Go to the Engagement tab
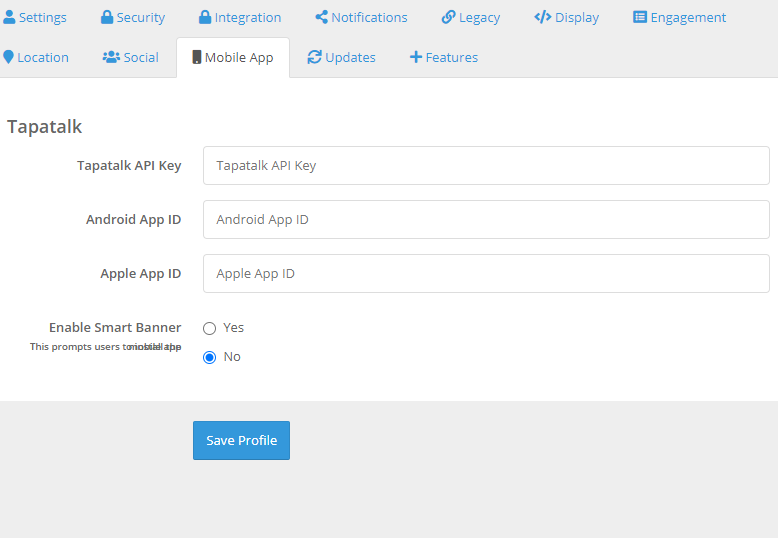This screenshot has width=778, height=538. pos(680,17)
